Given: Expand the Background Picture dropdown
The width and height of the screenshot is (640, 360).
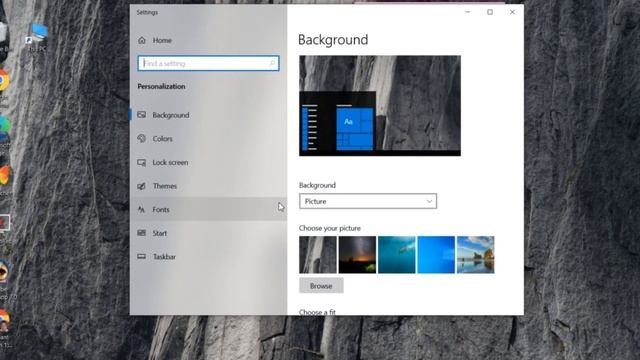Looking at the screenshot, I should tap(368, 201).
